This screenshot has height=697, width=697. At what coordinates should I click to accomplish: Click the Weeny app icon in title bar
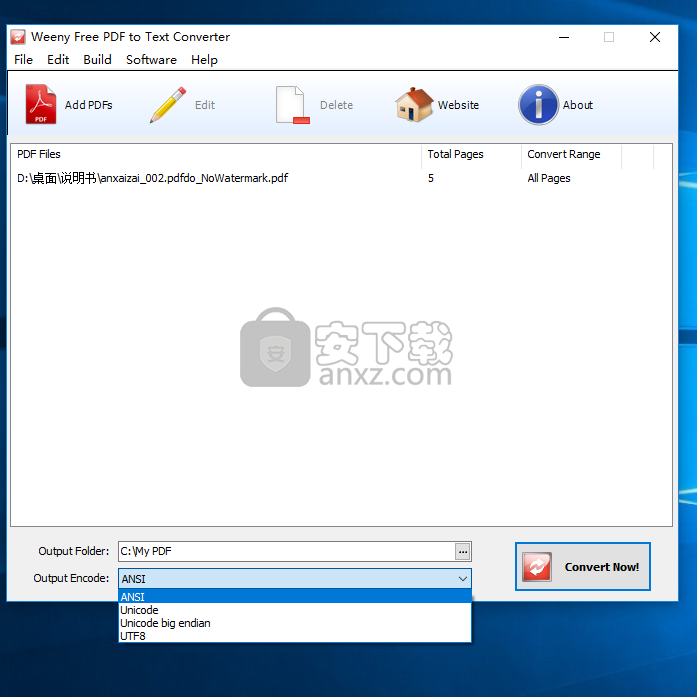click(x=18, y=37)
